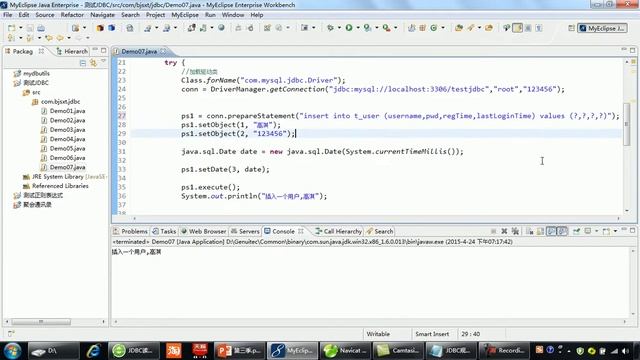This screenshot has height=360, width=640.
Task: Select JRE System Library node
Action: tap(64, 177)
